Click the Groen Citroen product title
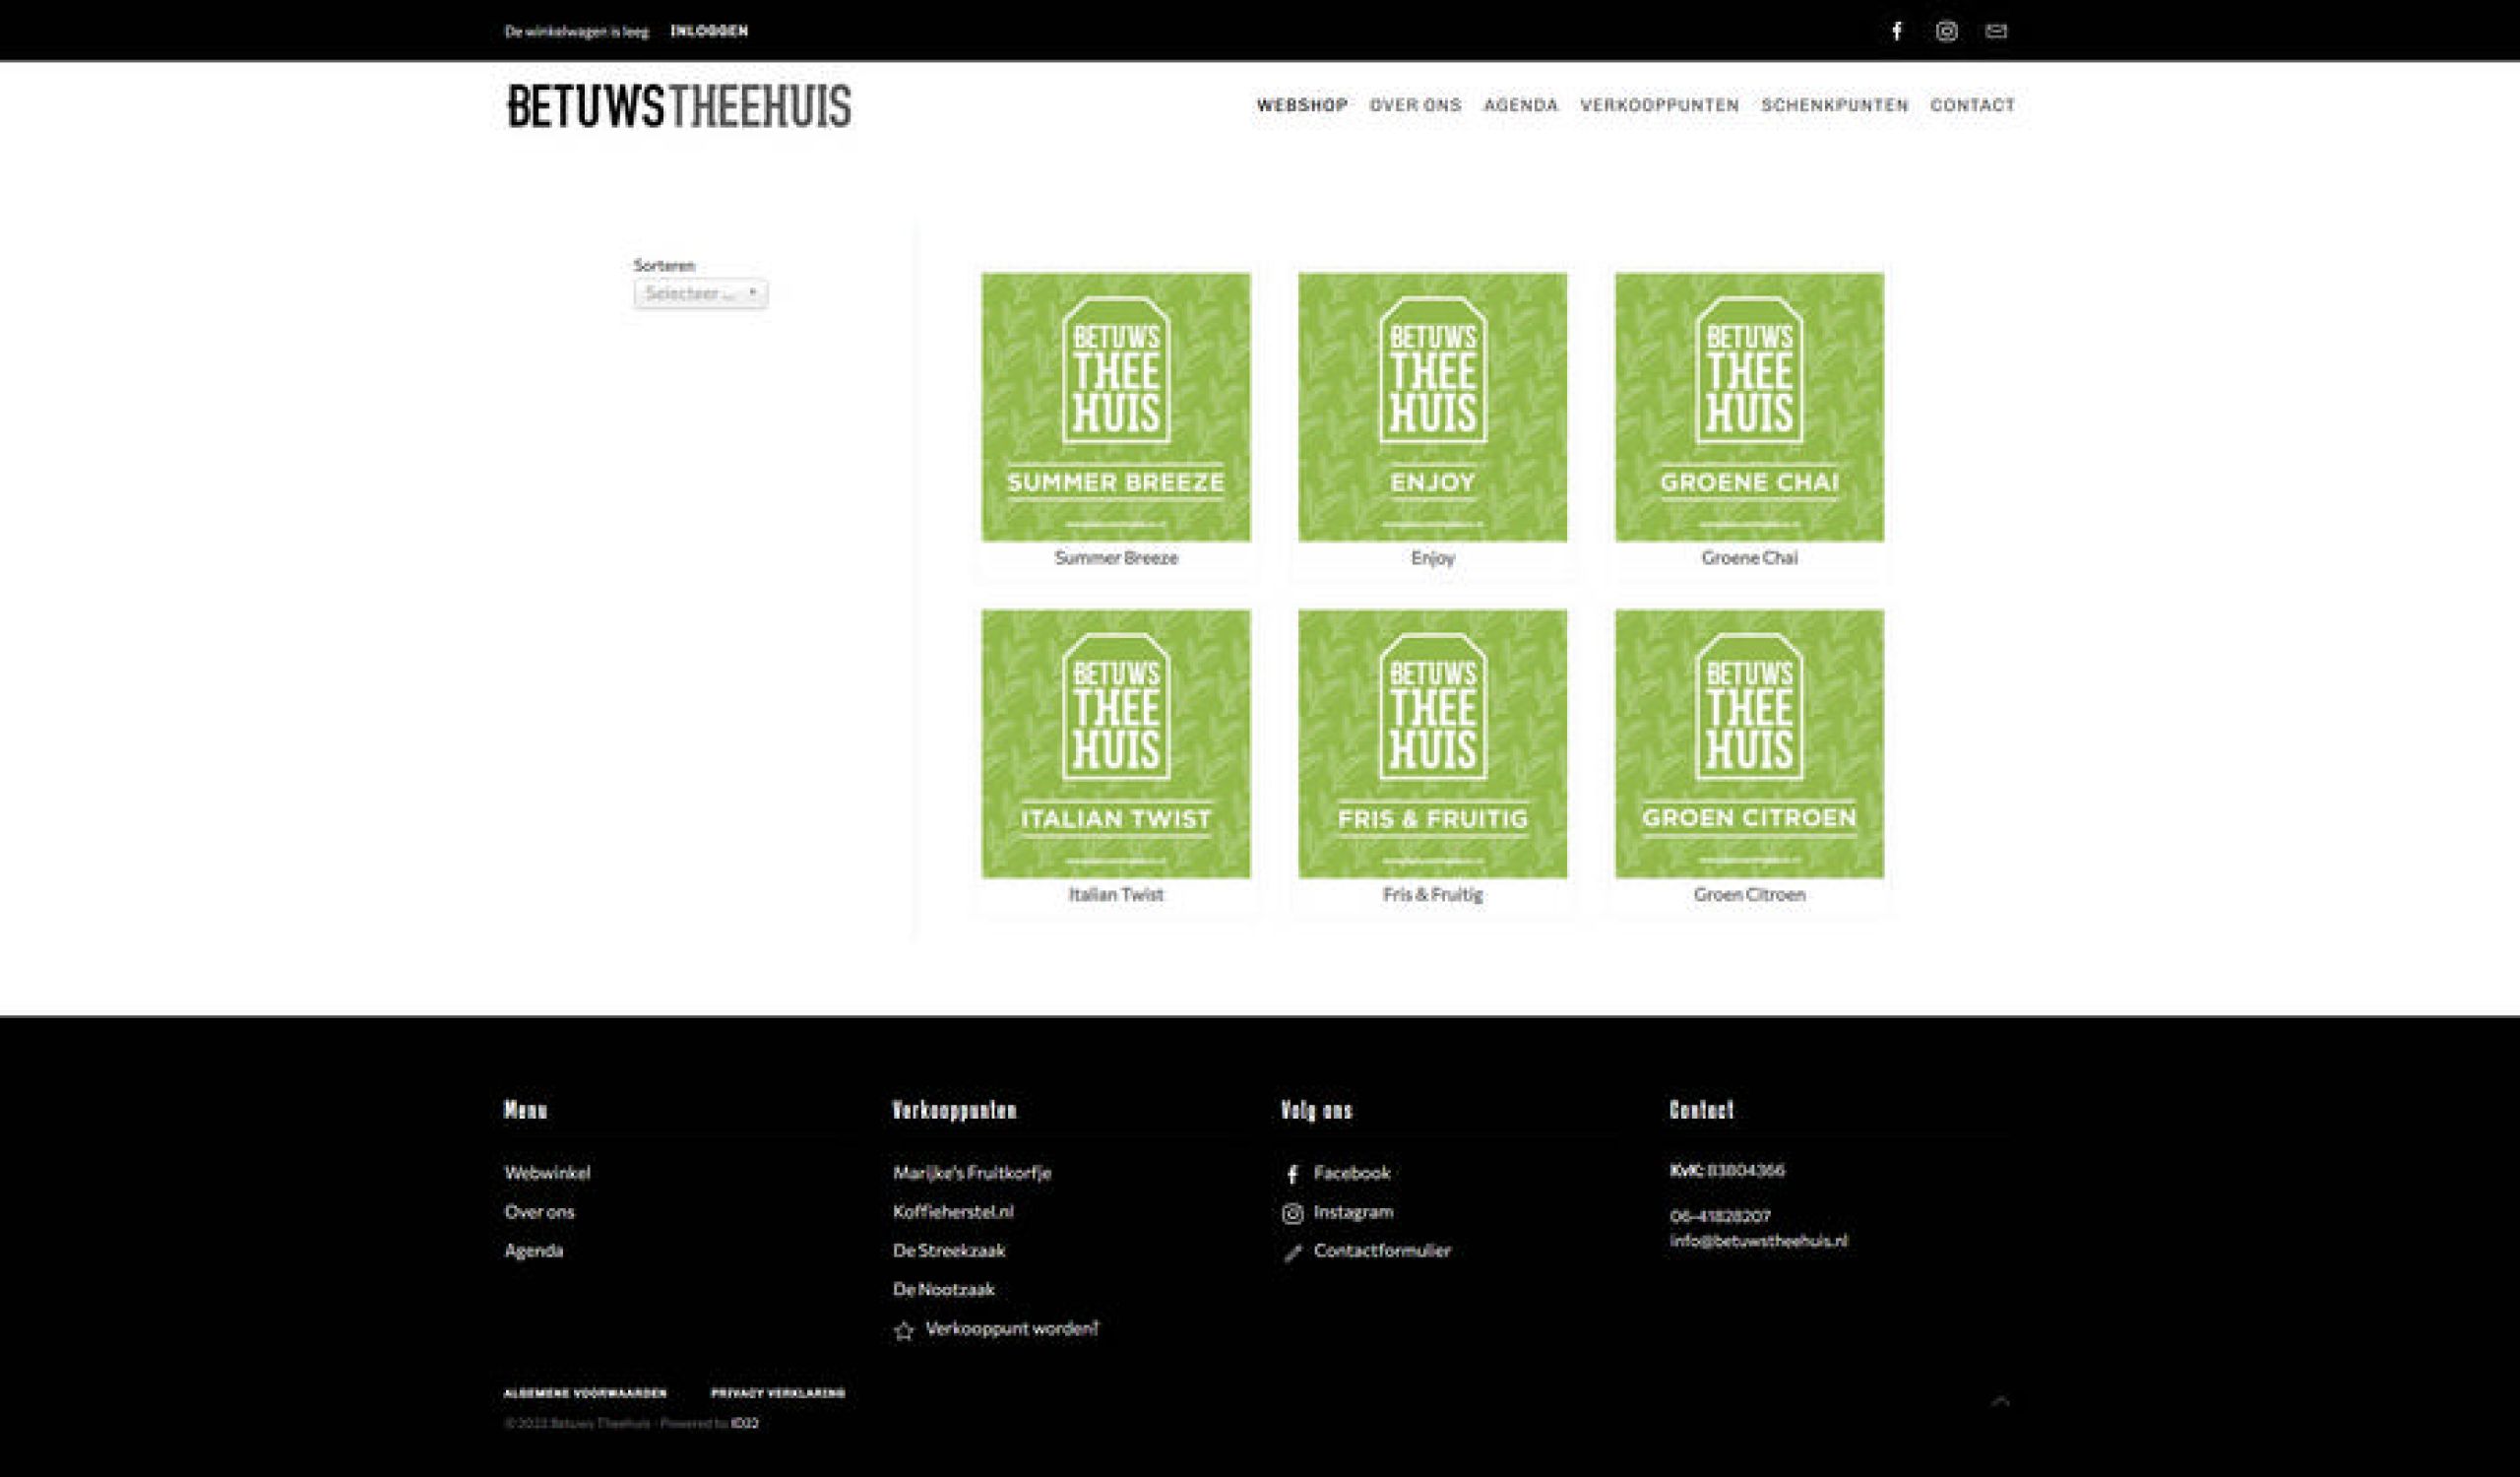Screen dimensions: 2520x1477 pos(1749,895)
